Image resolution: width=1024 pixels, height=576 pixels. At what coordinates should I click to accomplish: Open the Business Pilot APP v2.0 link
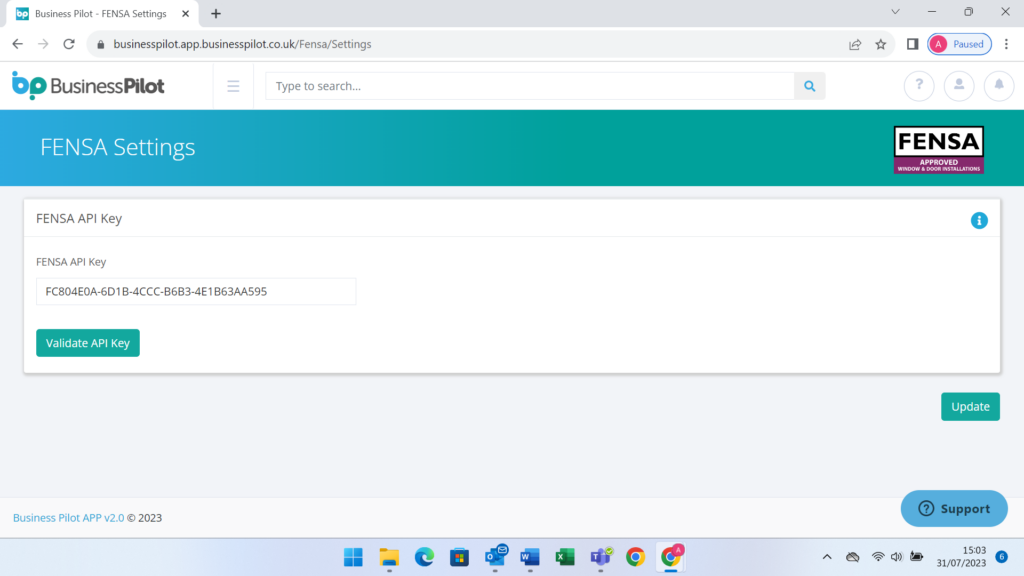point(69,518)
